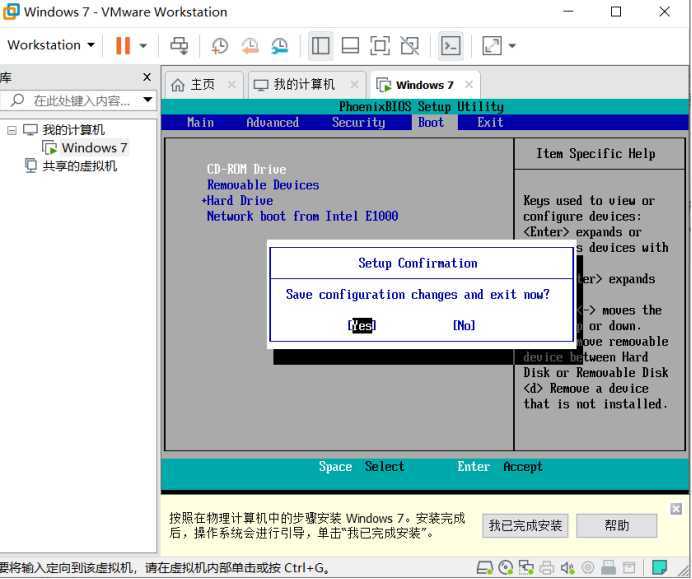Click the Enter Accept key hint

click(x=500, y=466)
